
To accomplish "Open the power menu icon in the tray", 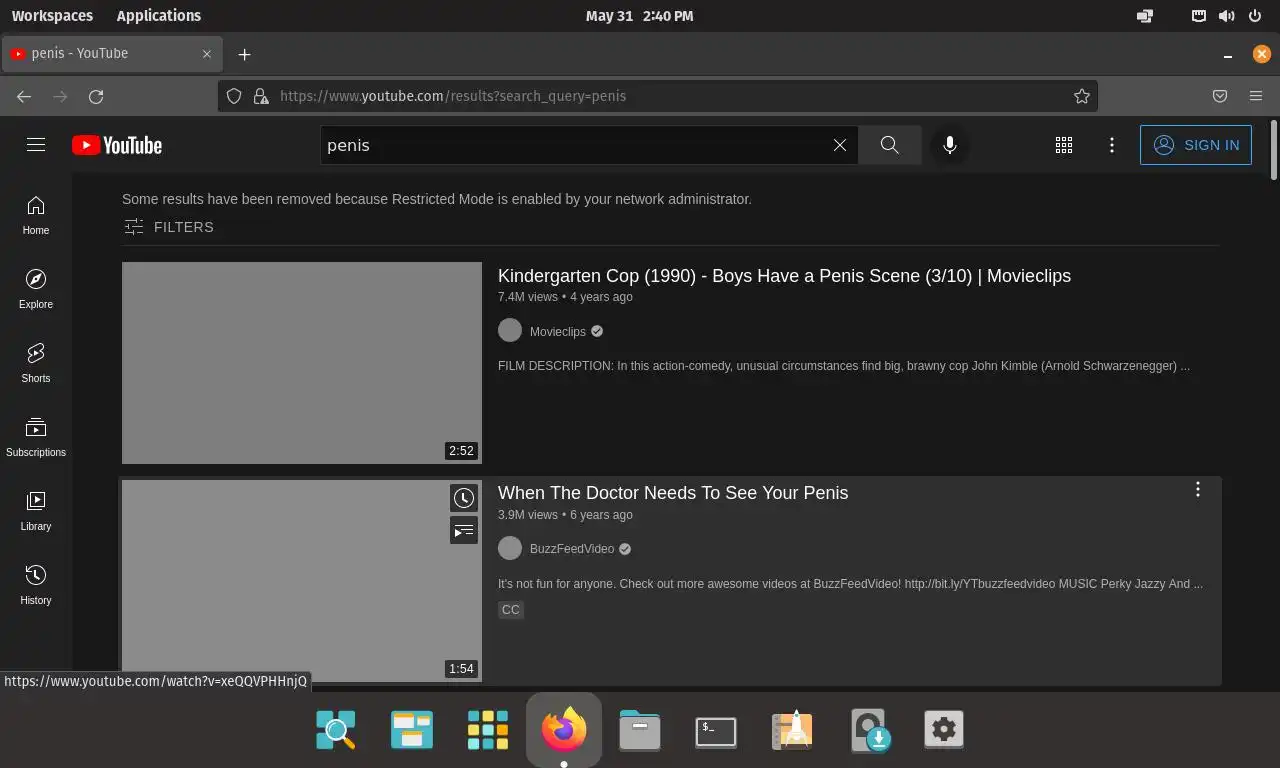I will pos(1255,16).
